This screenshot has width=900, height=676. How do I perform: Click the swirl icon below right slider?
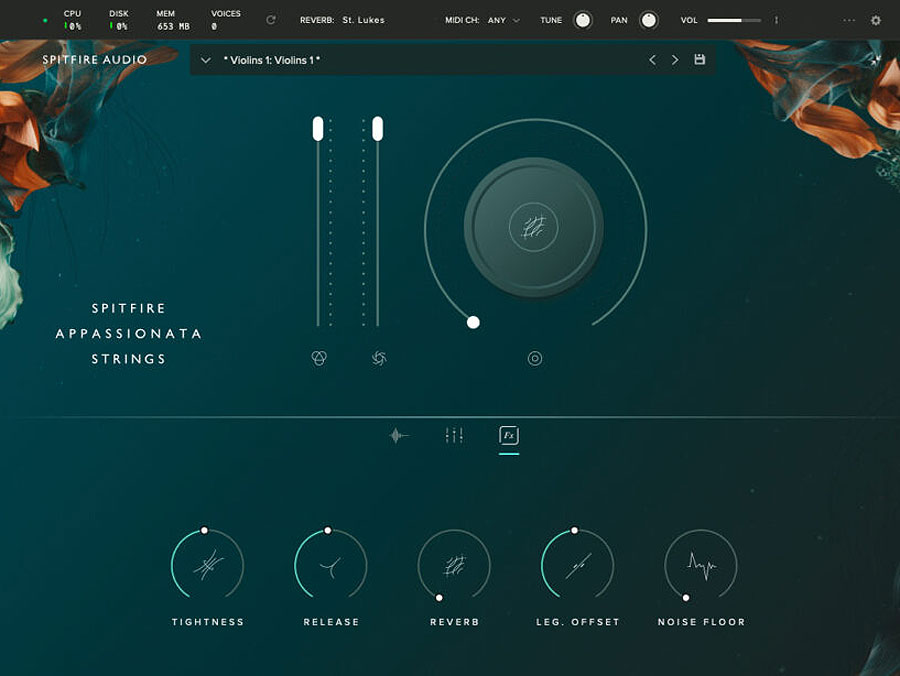pyautogui.click(x=379, y=358)
